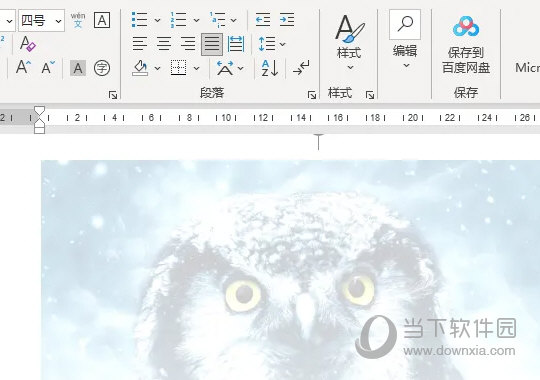The width and height of the screenshot is (540, 380).
Task: Open the 段落 paragraph dialog launcher
Action: coord(312,95)
